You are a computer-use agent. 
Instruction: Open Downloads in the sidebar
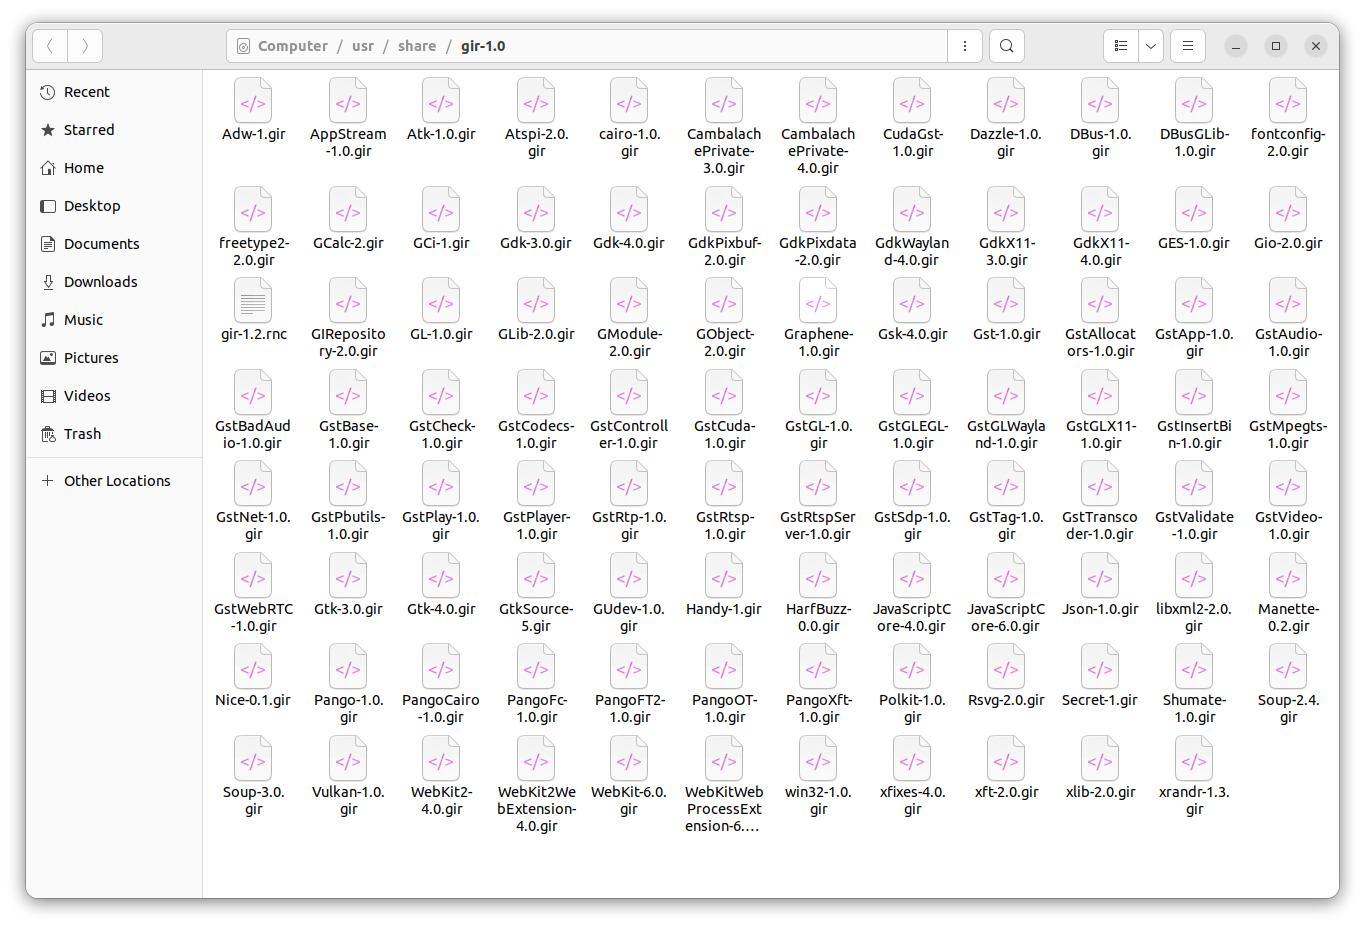115,282
